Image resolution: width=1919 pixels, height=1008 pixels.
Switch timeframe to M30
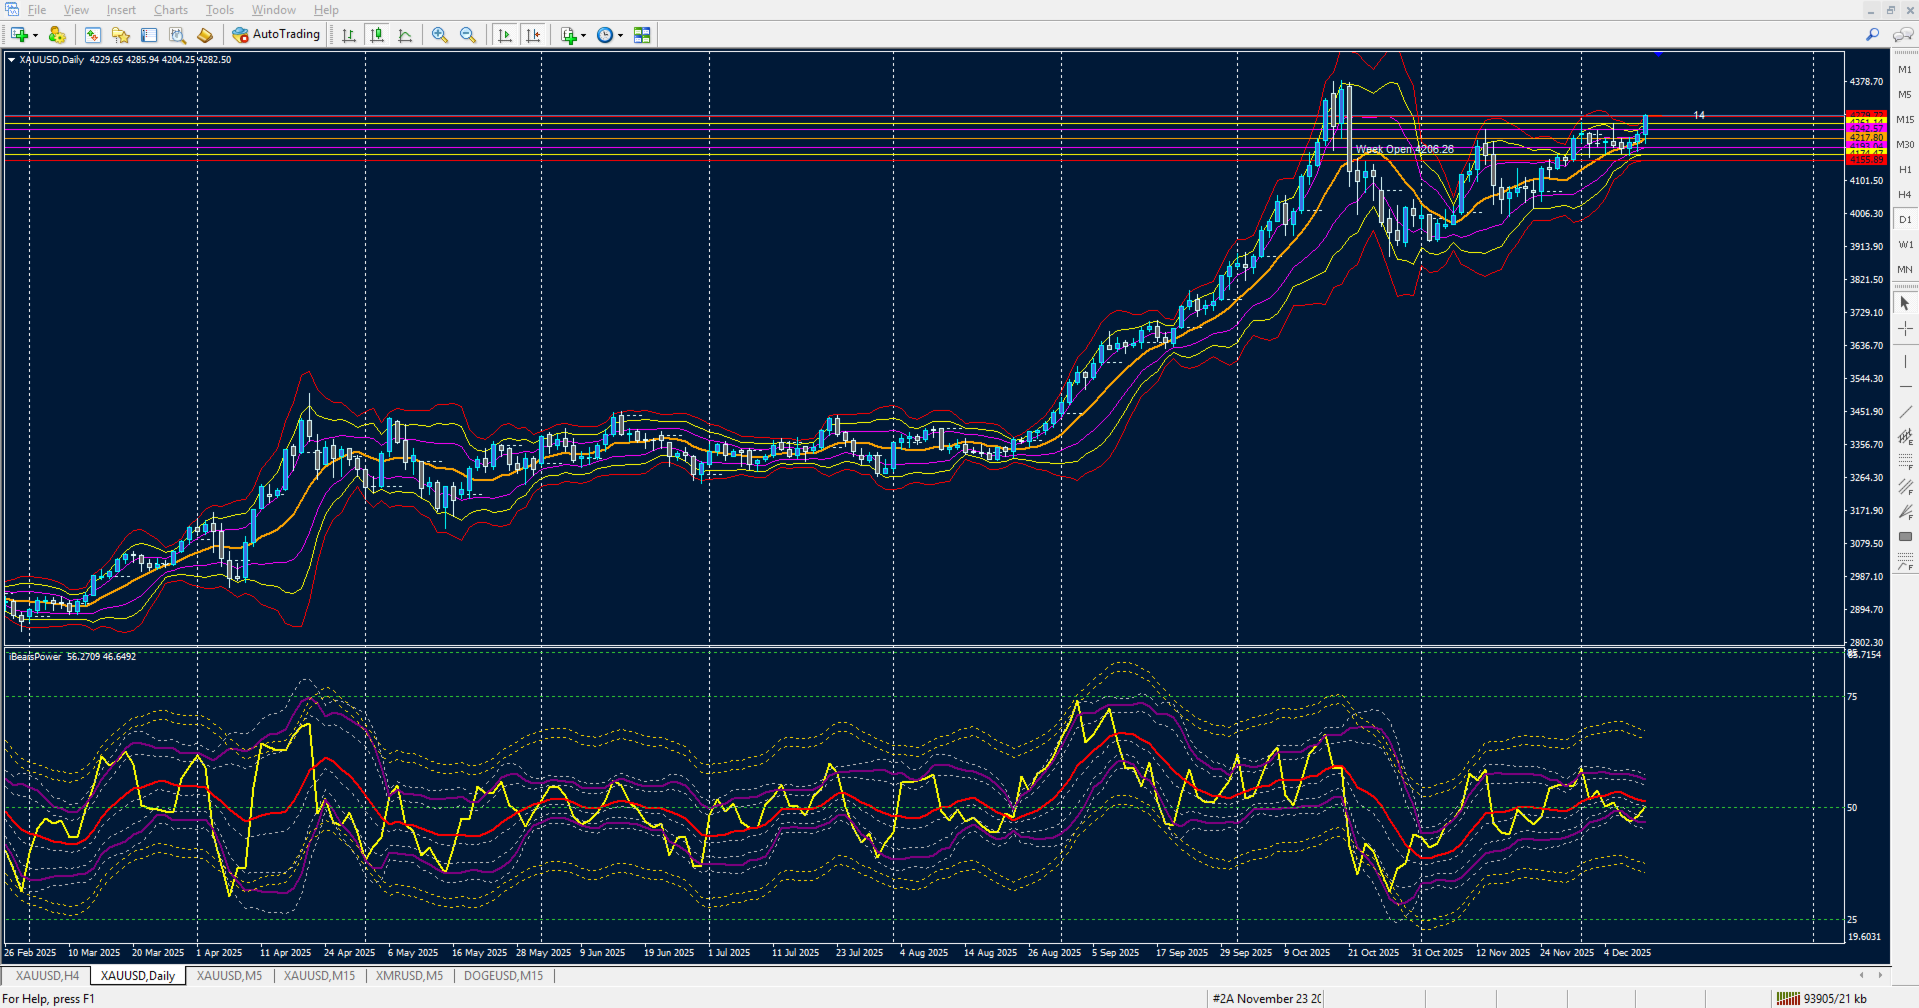click(x=1905, y=145)
